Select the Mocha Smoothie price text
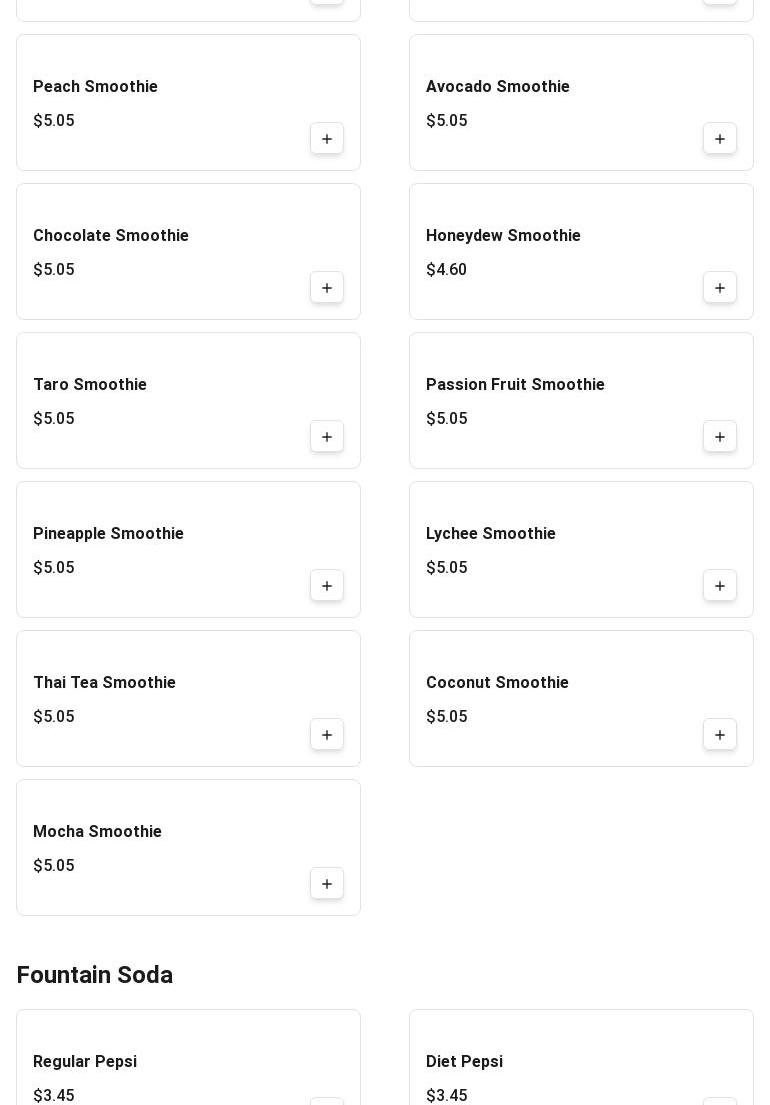 pyautogui.click(x=54, y=866)
